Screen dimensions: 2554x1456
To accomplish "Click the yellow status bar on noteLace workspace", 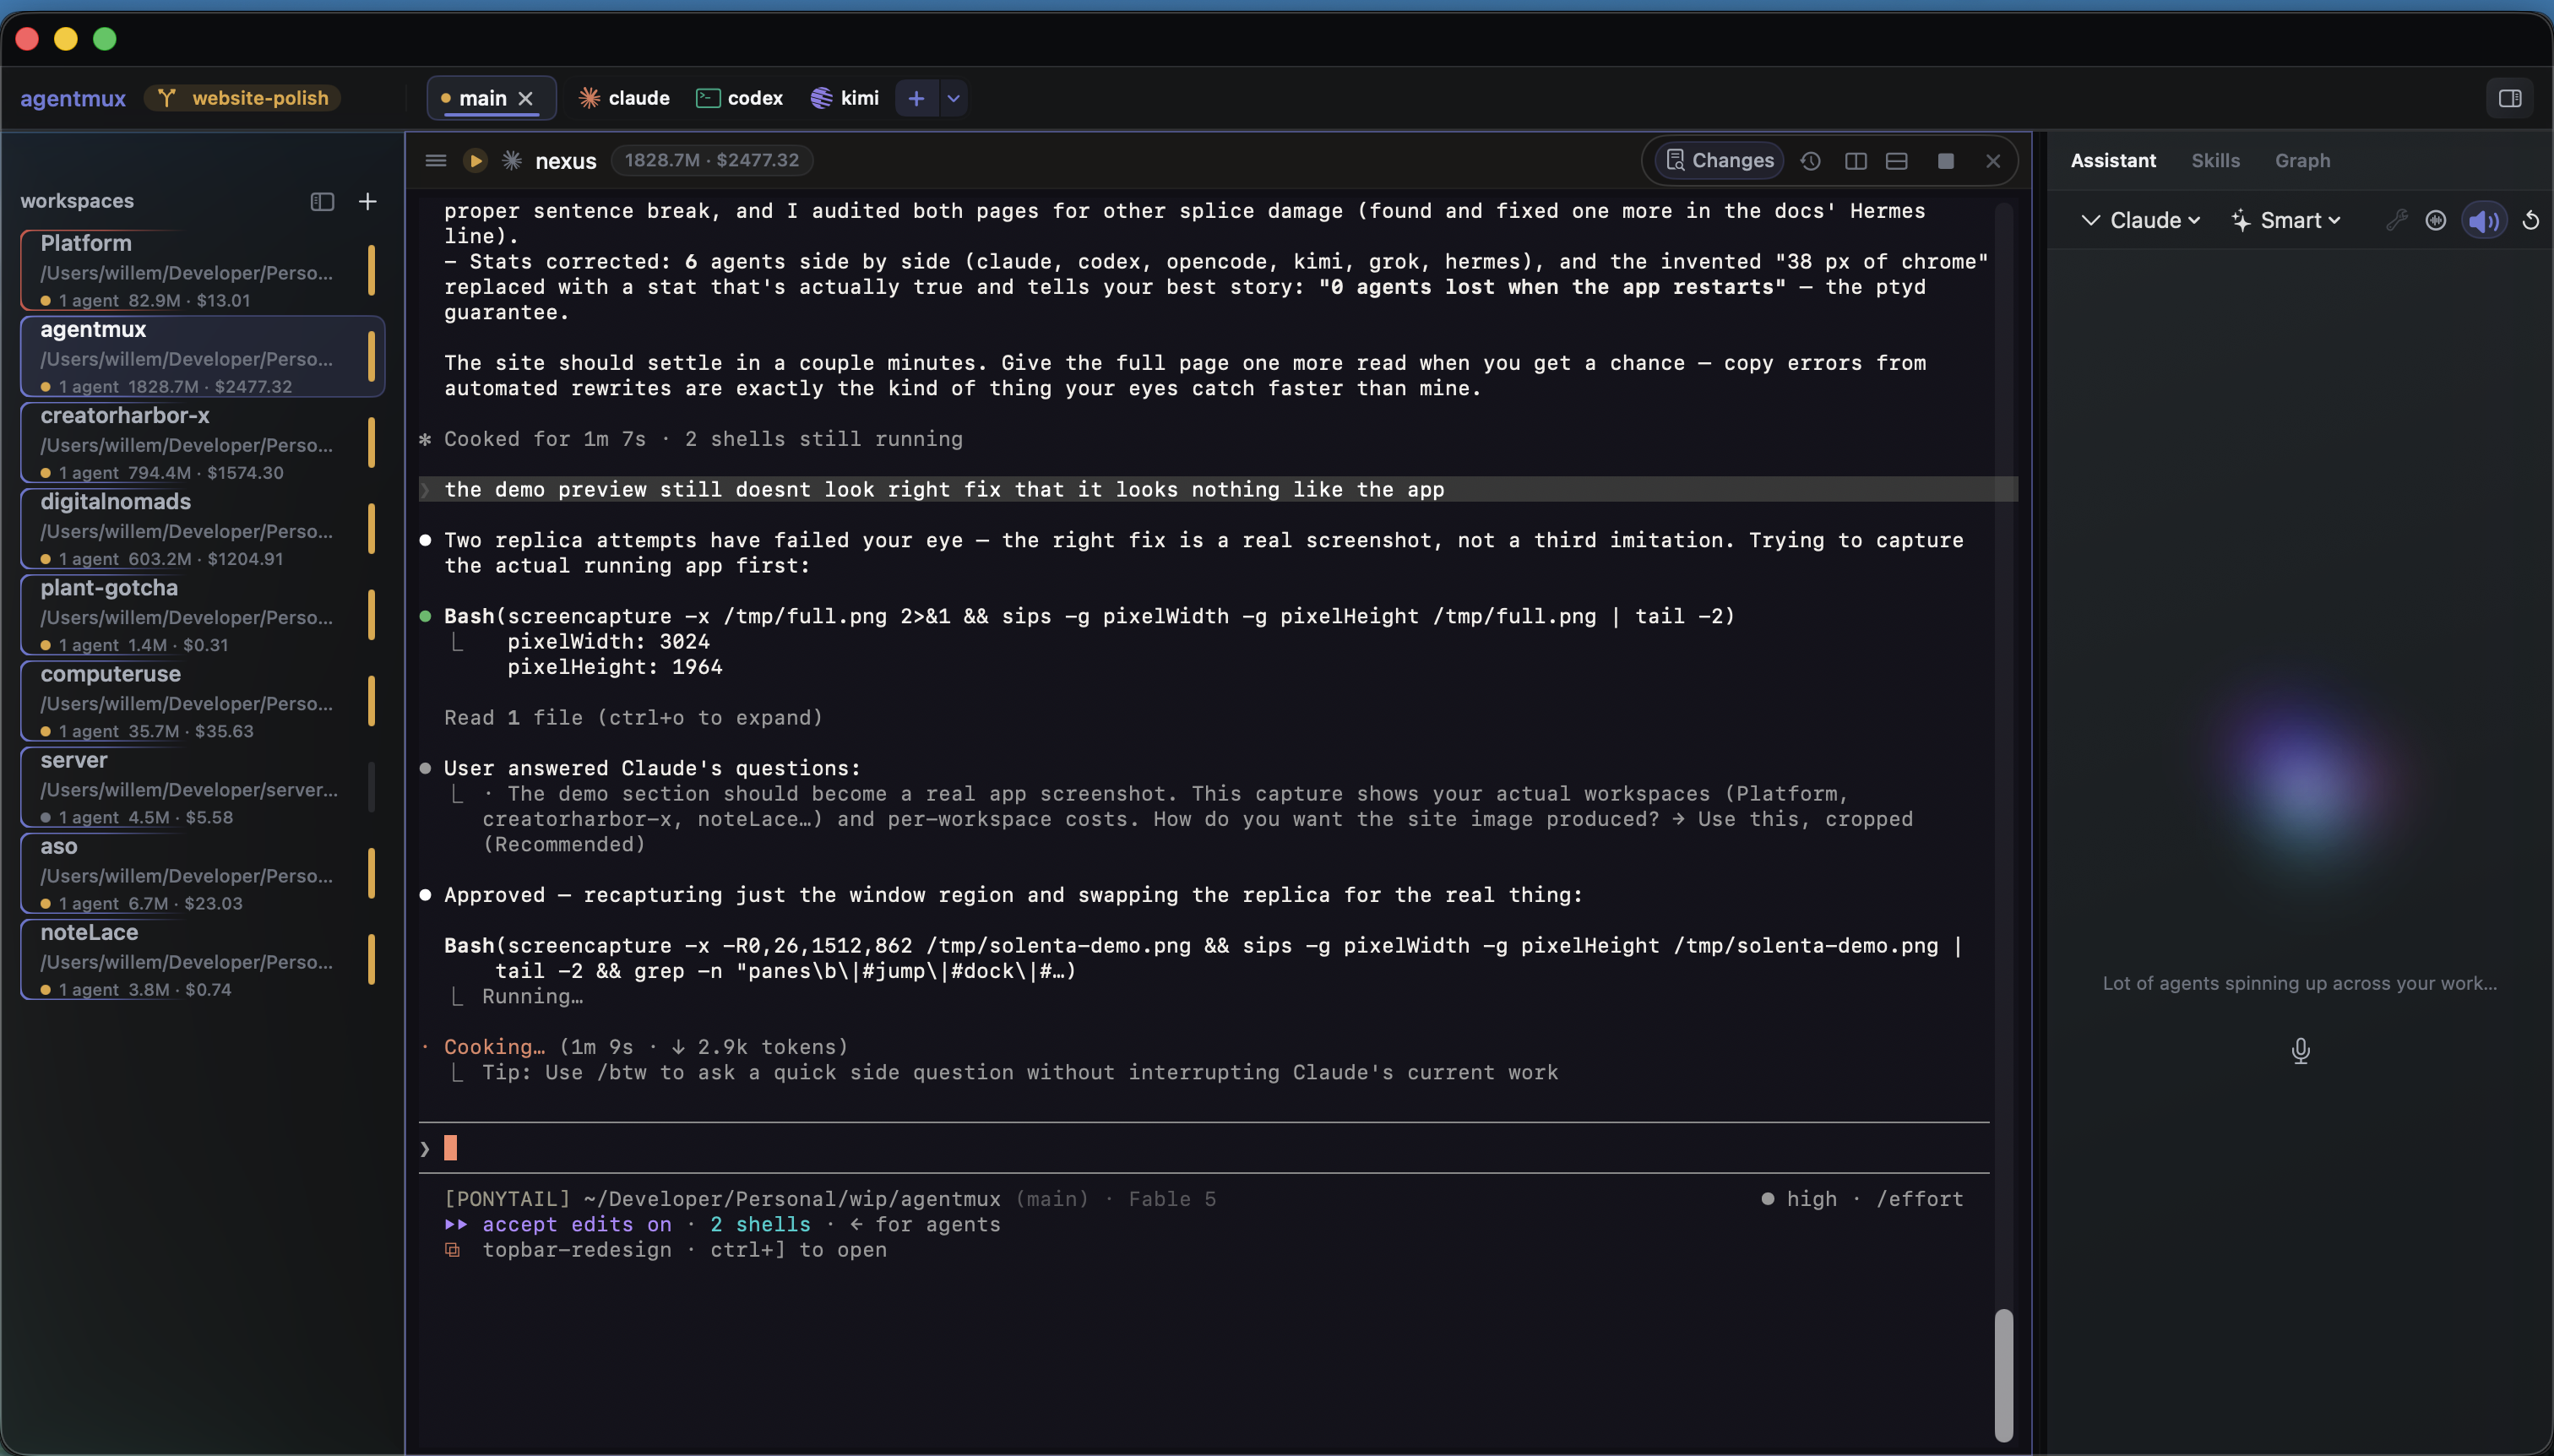I will [x=371, y=958].
